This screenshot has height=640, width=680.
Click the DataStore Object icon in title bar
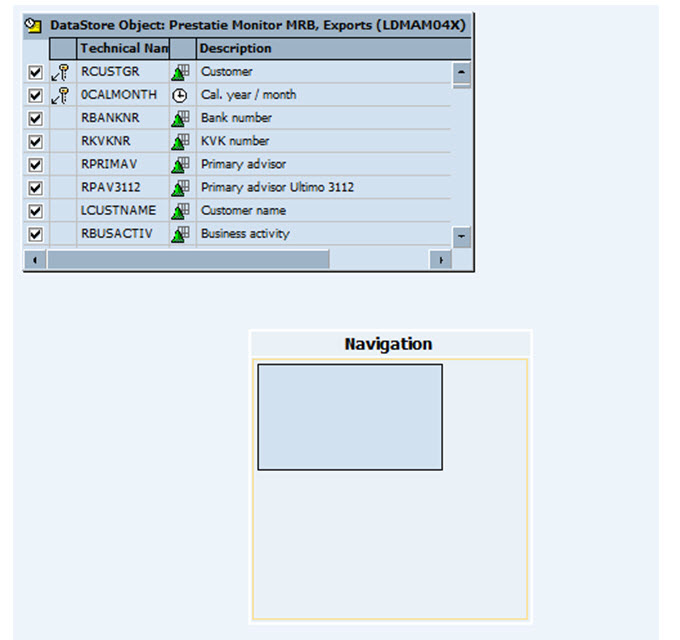tap(35, 24)
